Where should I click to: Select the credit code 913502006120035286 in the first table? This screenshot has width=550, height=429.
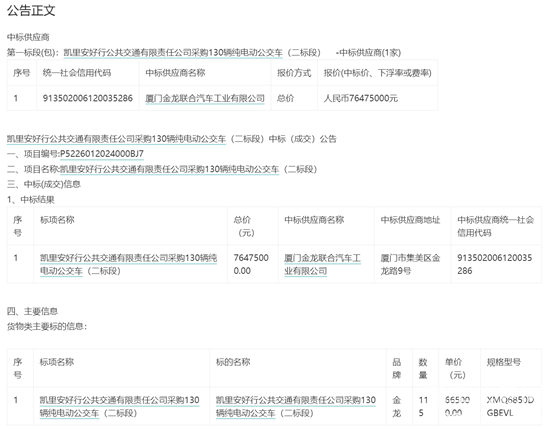[x=88, y=98]
